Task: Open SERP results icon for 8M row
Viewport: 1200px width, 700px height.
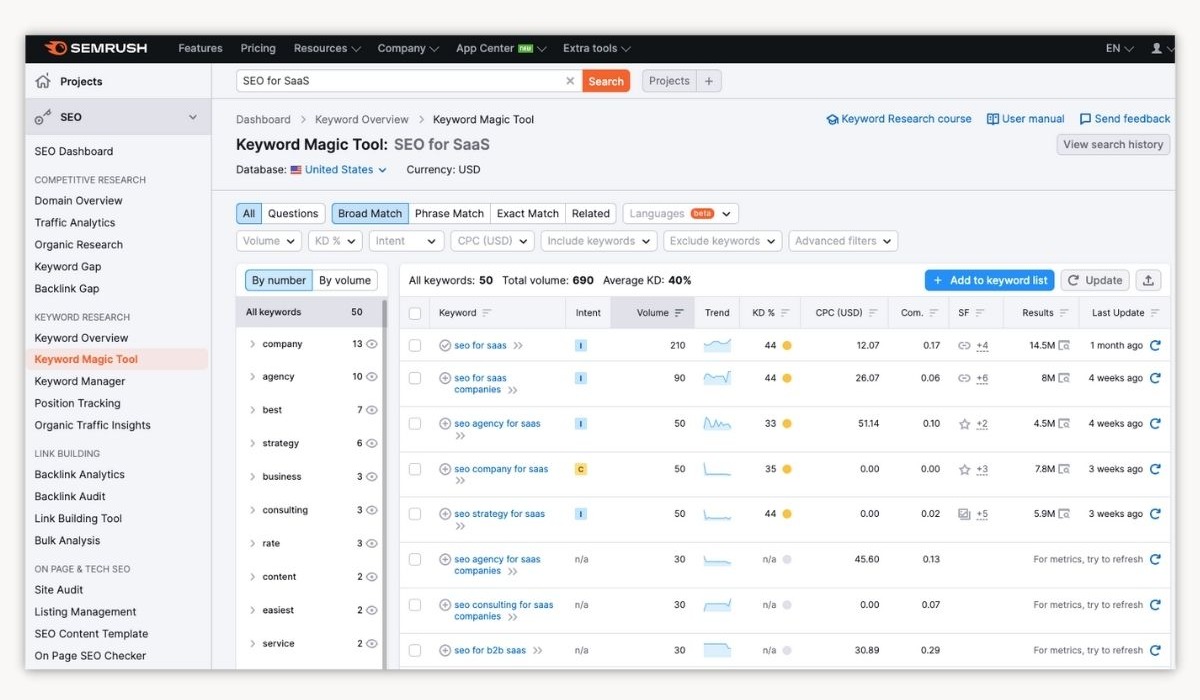Action: (x=1064, y=378)
